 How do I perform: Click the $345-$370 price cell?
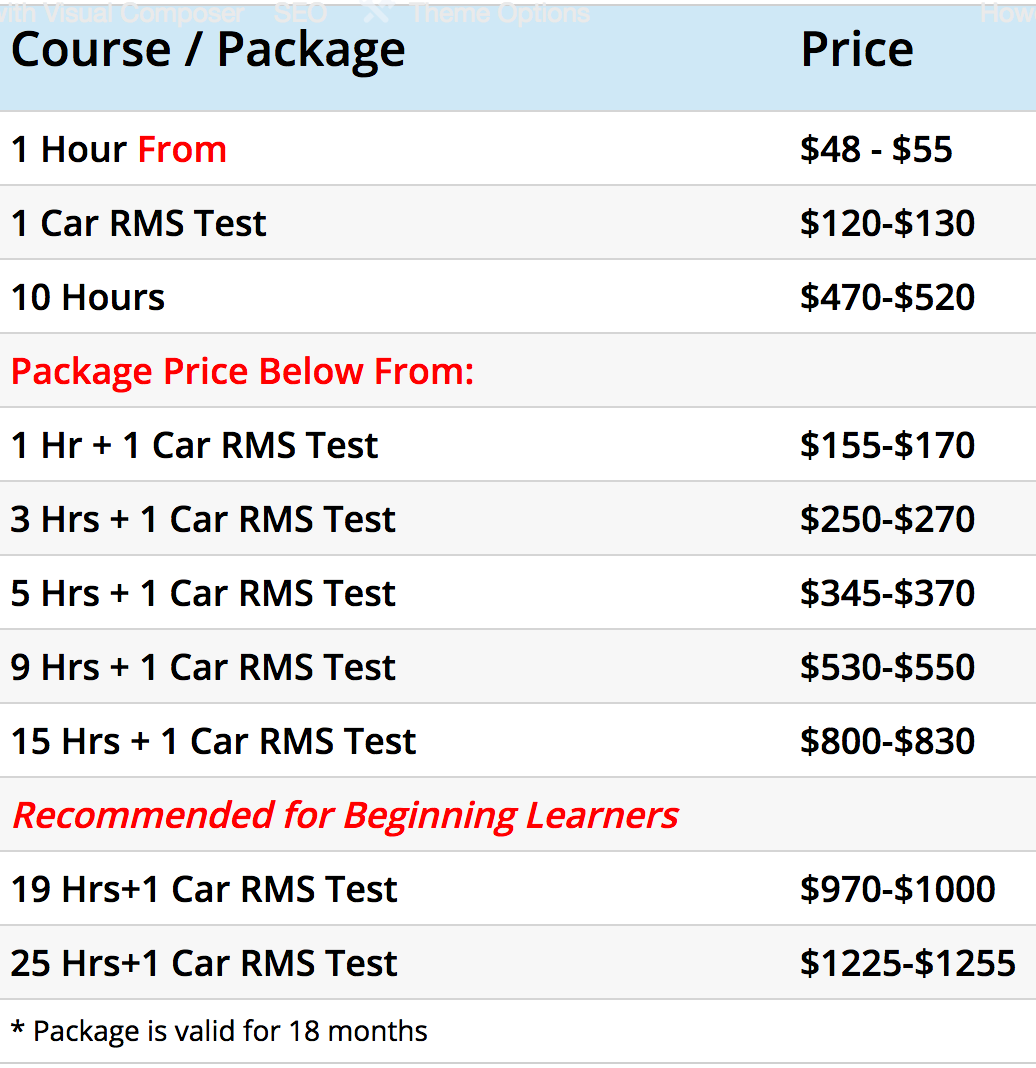[x=888, y=593]
